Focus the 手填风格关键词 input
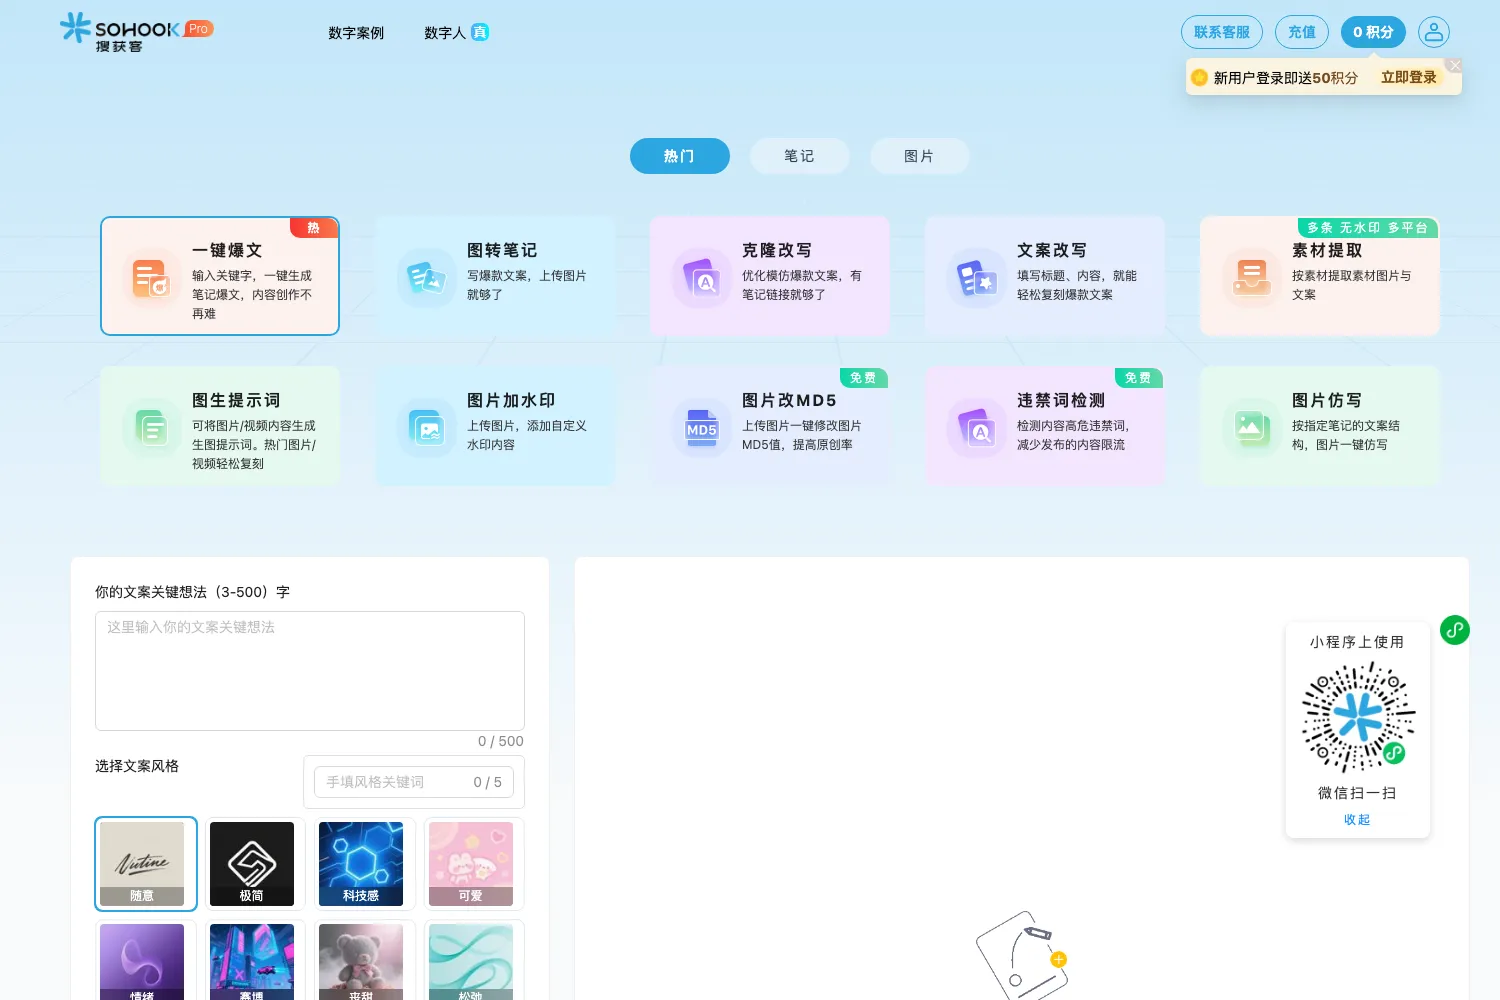1500x1000 pixels. [414, 782]
